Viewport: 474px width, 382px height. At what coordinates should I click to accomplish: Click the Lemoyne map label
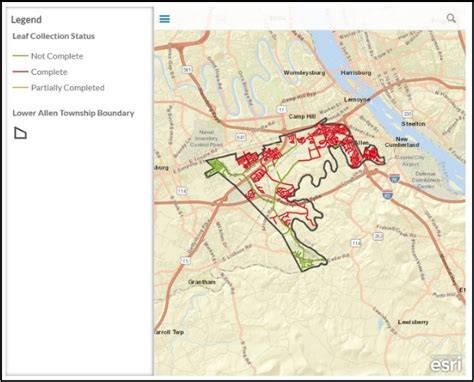point(357,100)
